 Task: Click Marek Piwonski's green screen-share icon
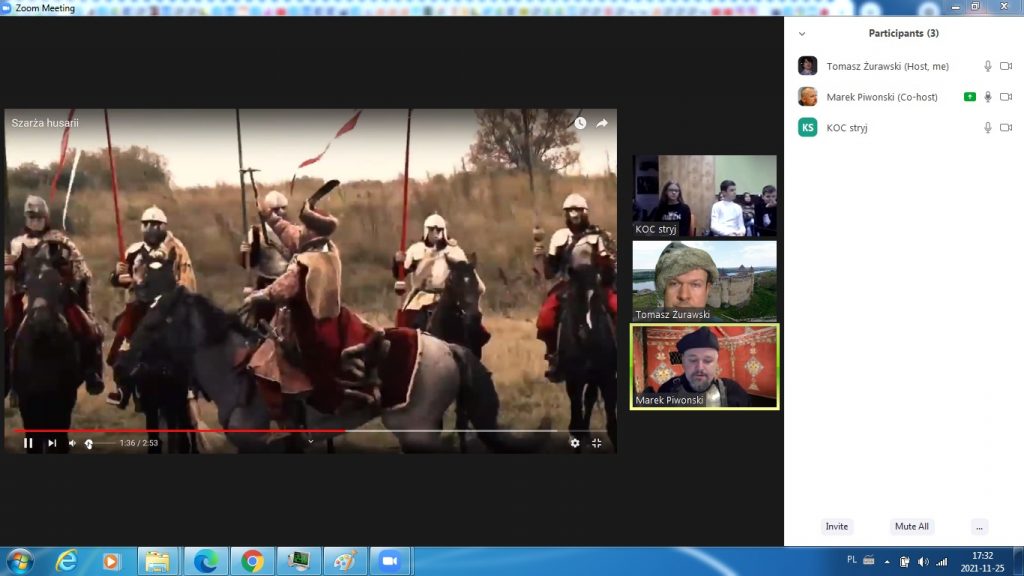(969, 97)
